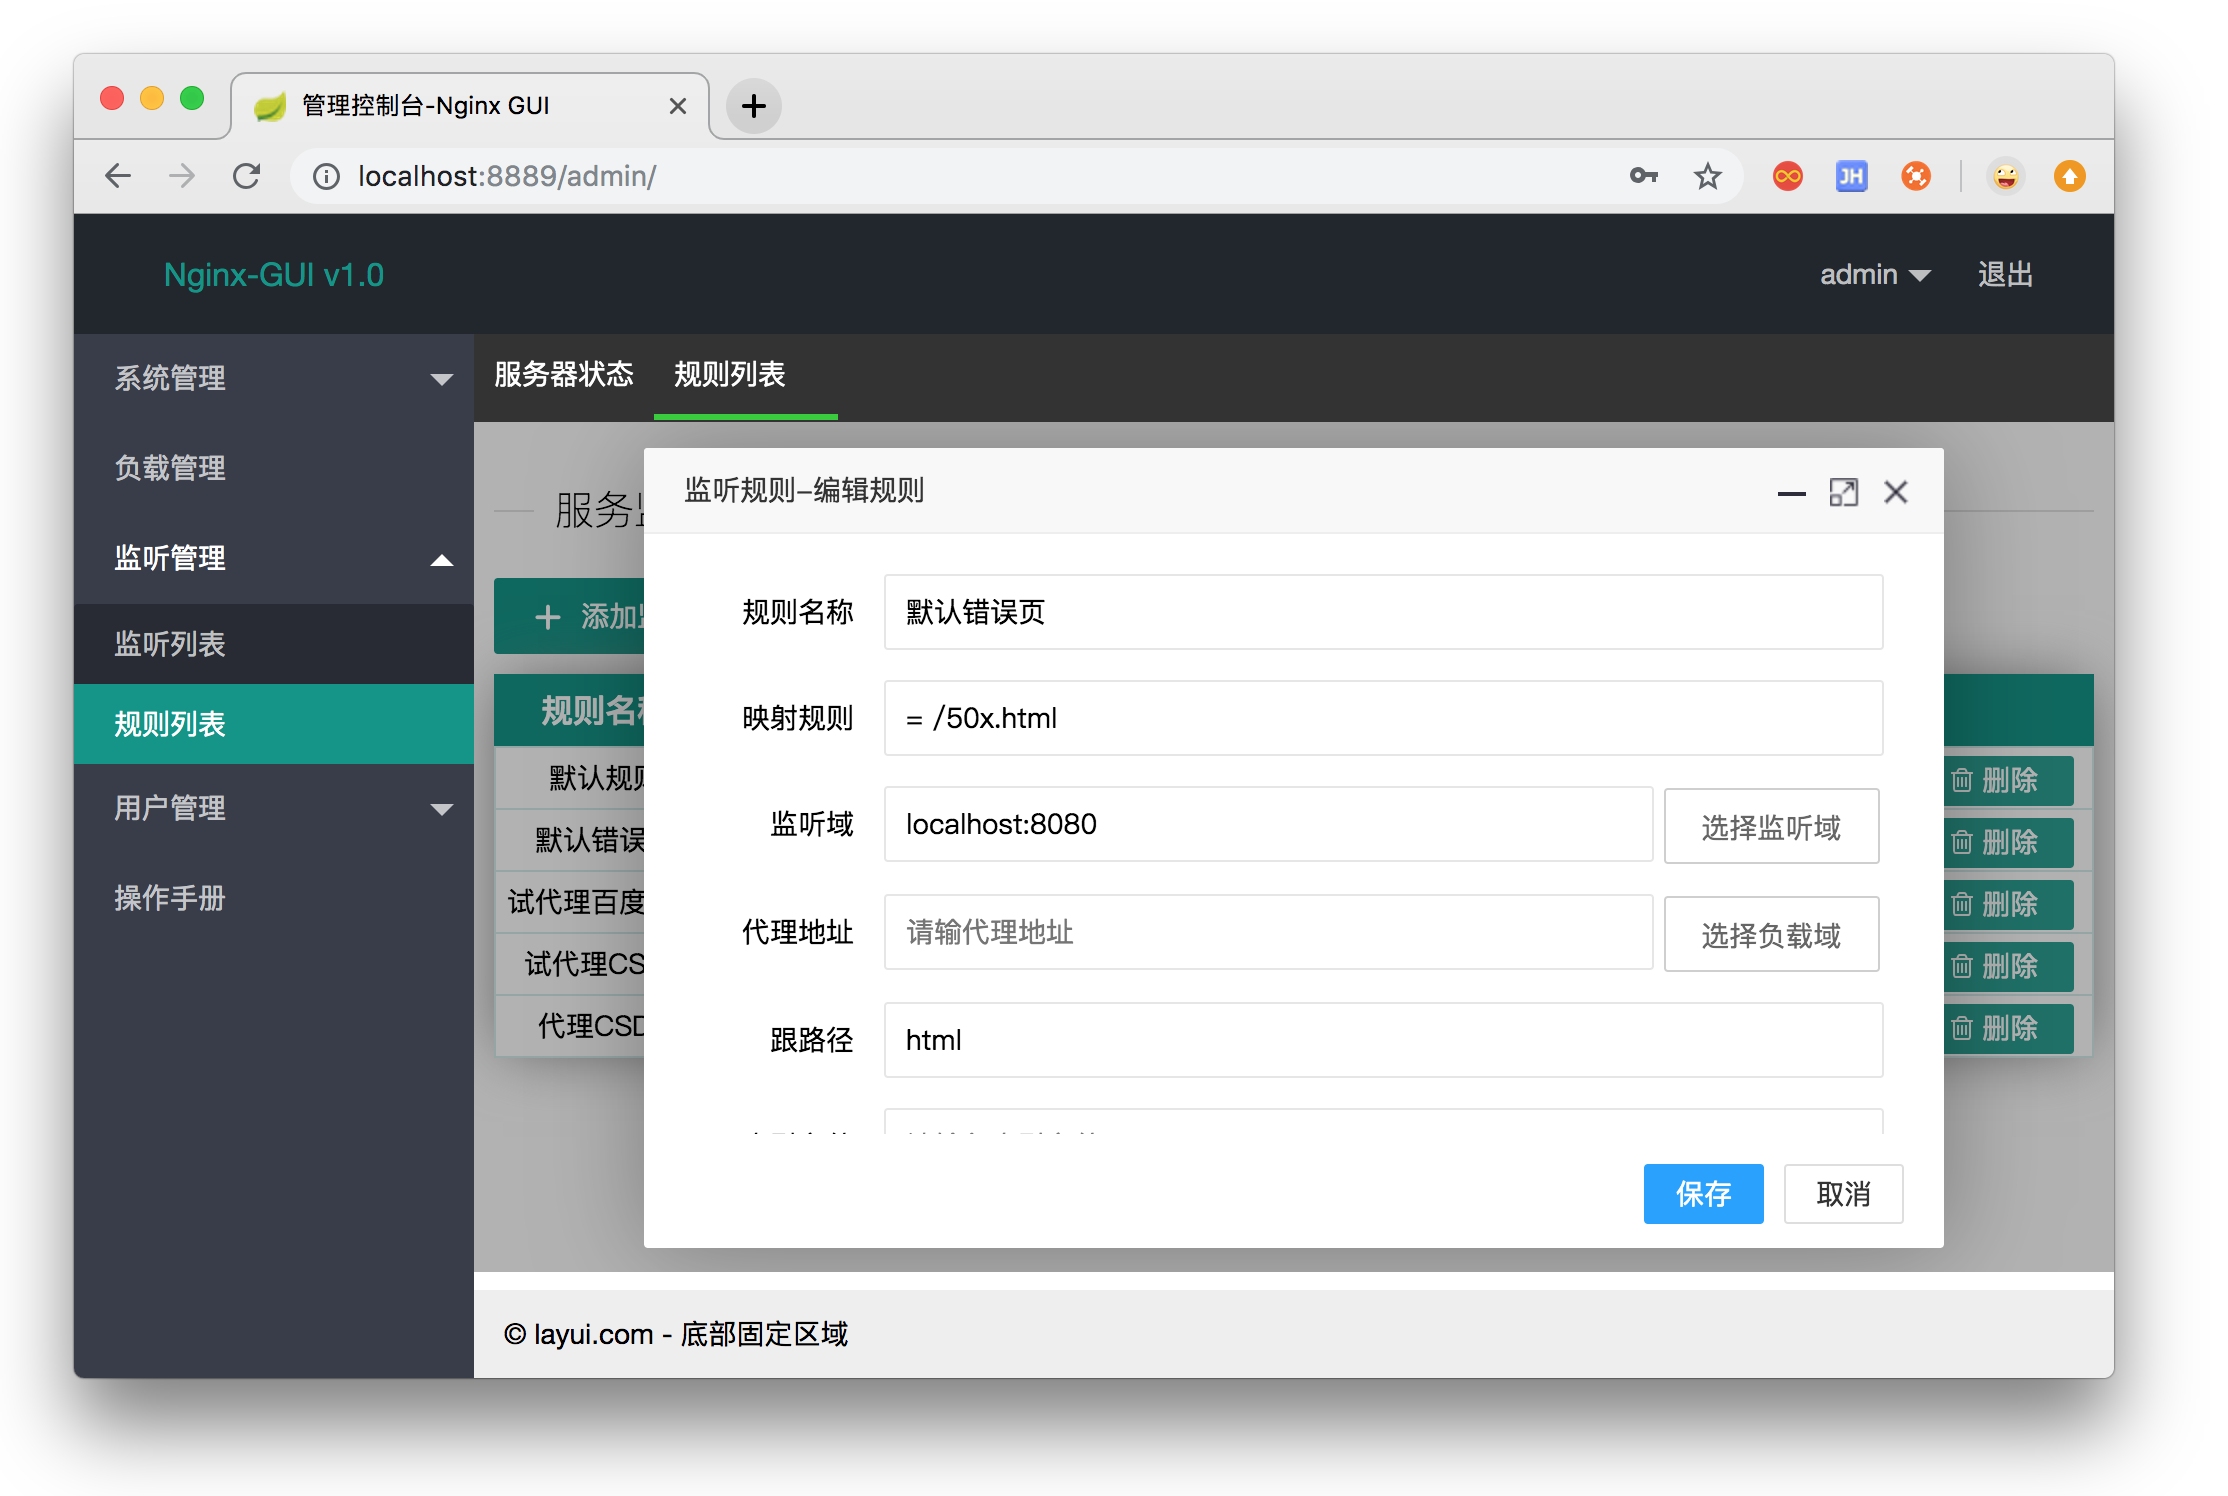Maximize the edit rule dialog
This screenshot has width=2228, height=1496.
click(x=1843, y=492)
